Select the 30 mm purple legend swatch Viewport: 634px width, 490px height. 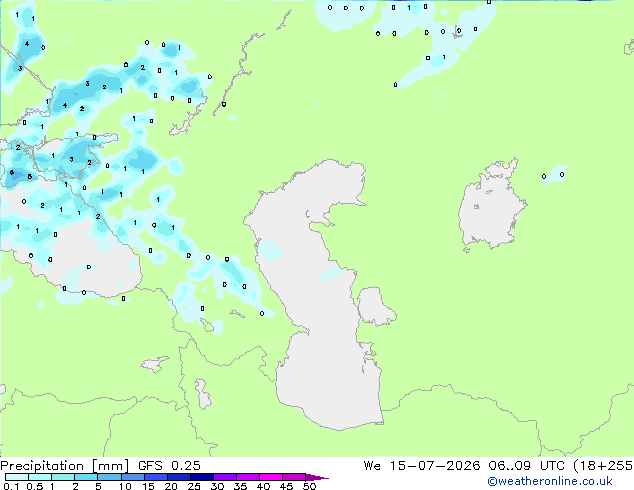click(225, 477)
